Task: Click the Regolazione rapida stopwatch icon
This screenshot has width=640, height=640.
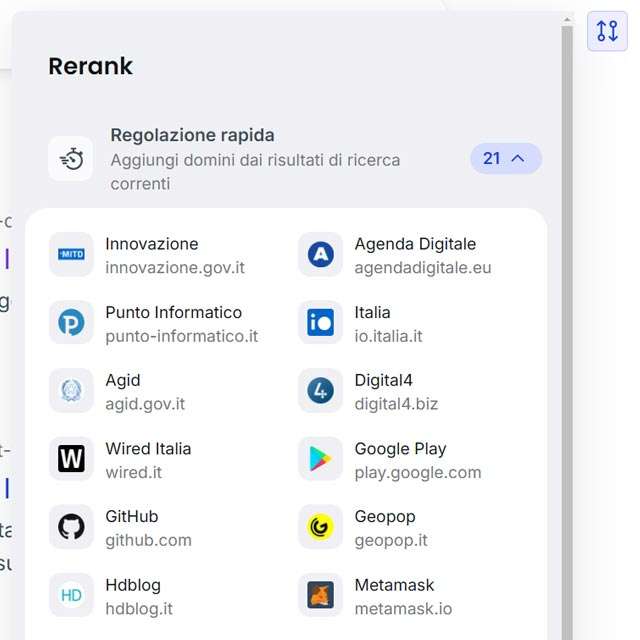Action: coord(71,159)
